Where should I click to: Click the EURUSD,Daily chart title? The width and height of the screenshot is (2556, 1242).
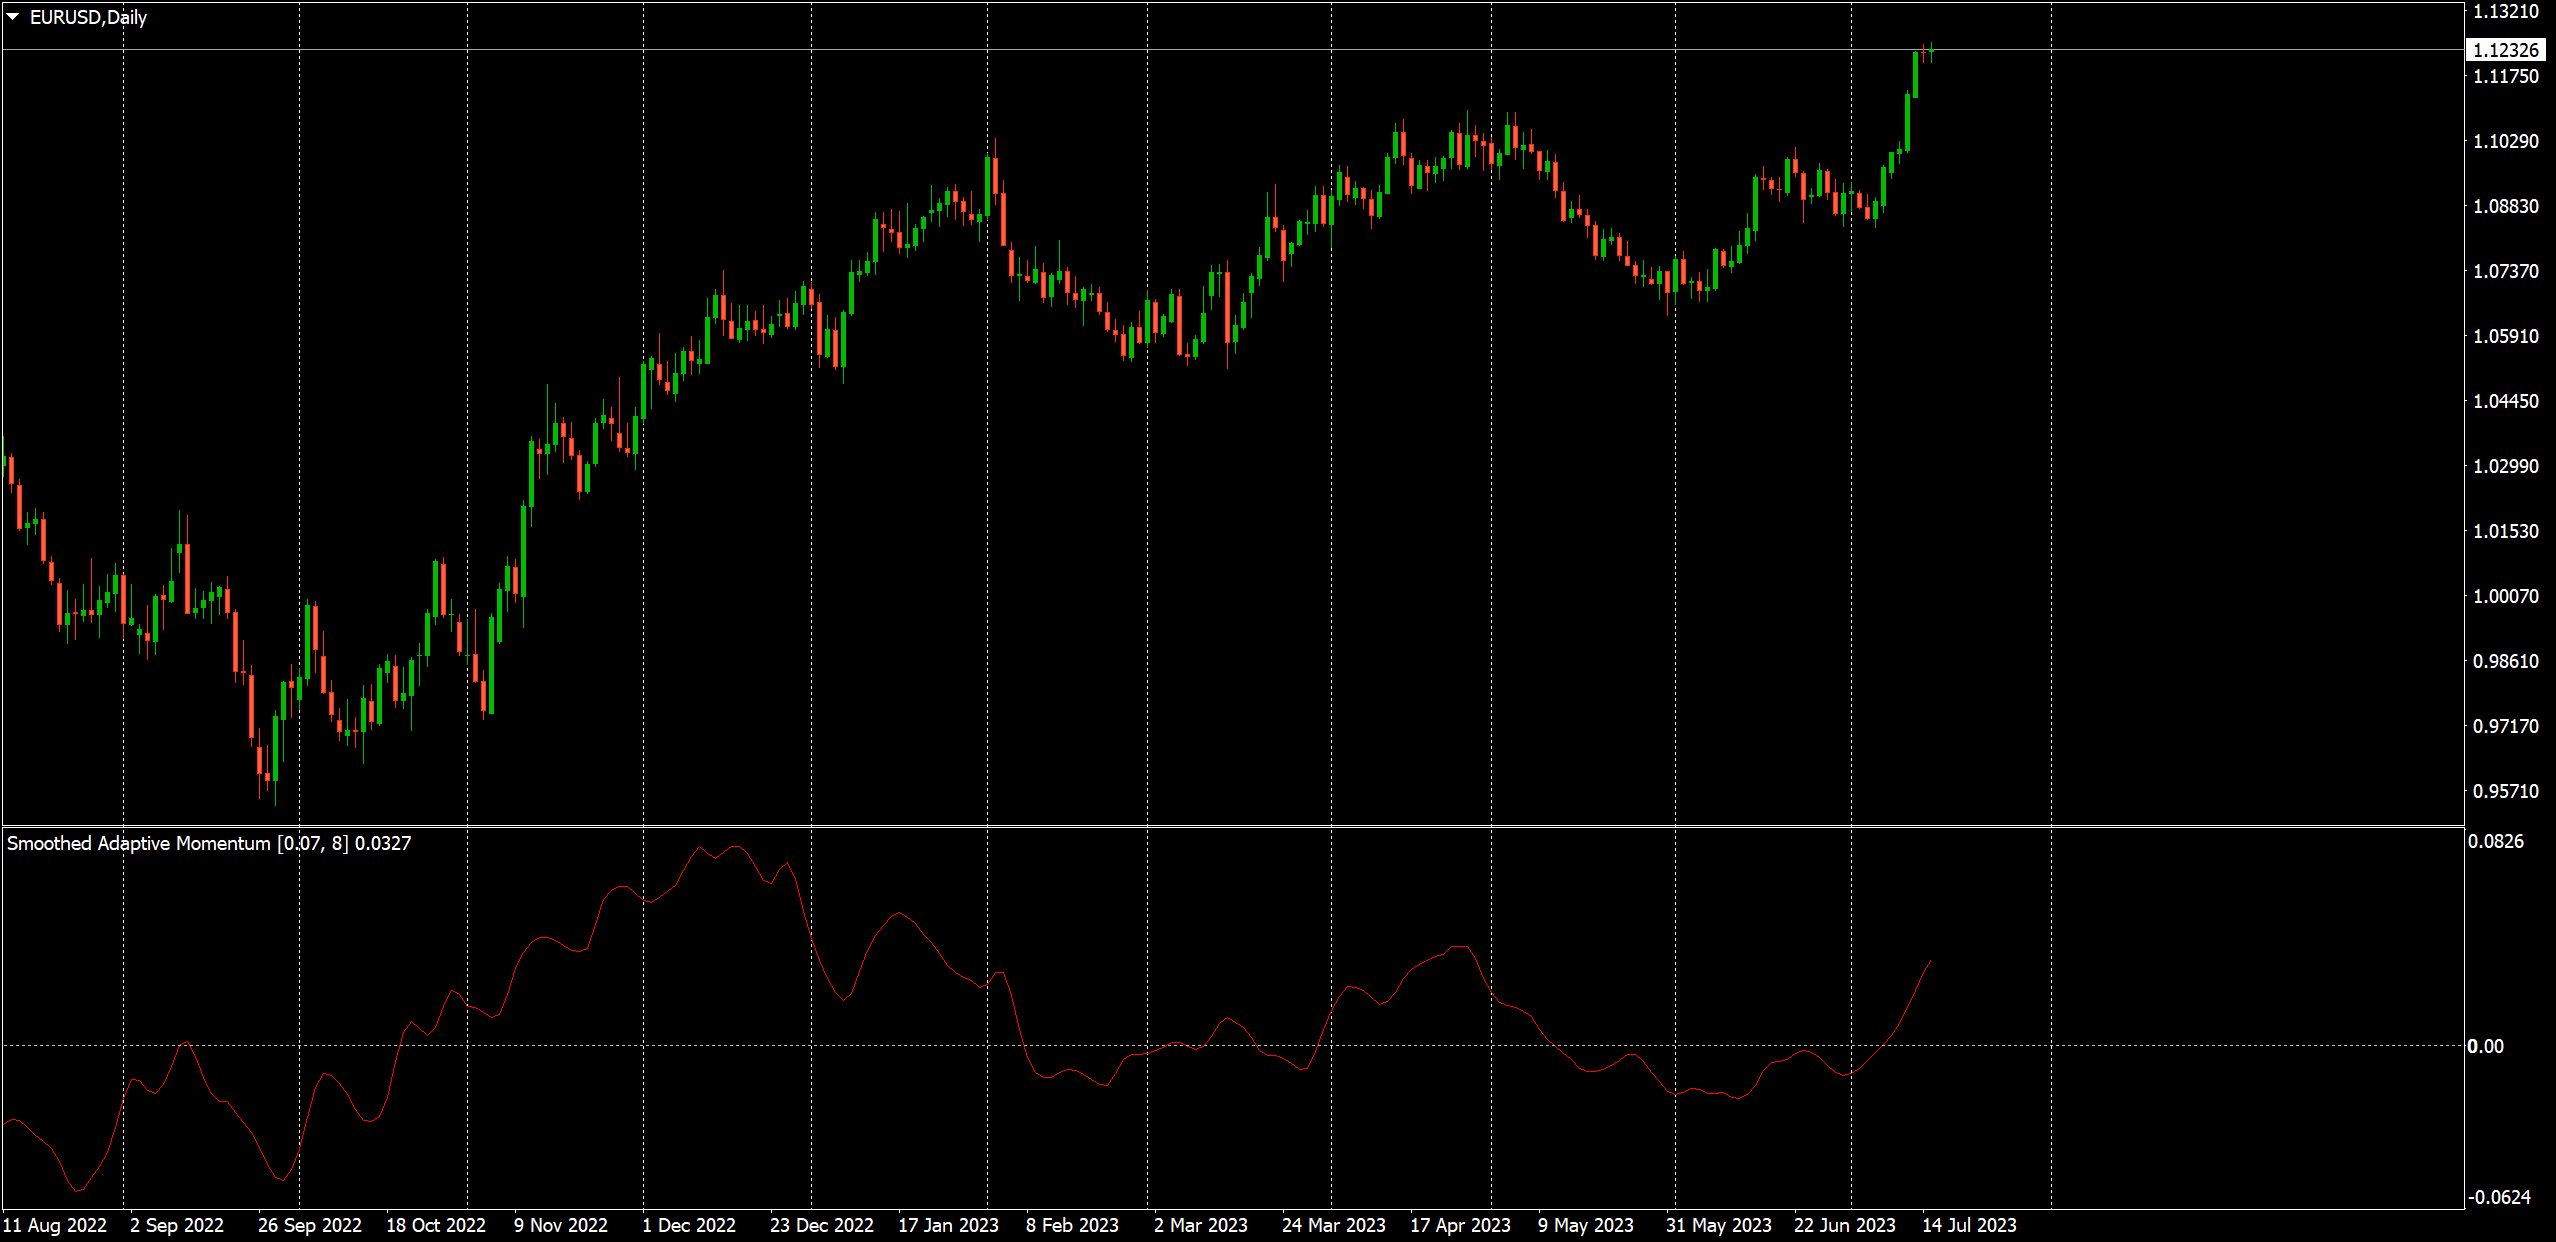pos(88,17)
